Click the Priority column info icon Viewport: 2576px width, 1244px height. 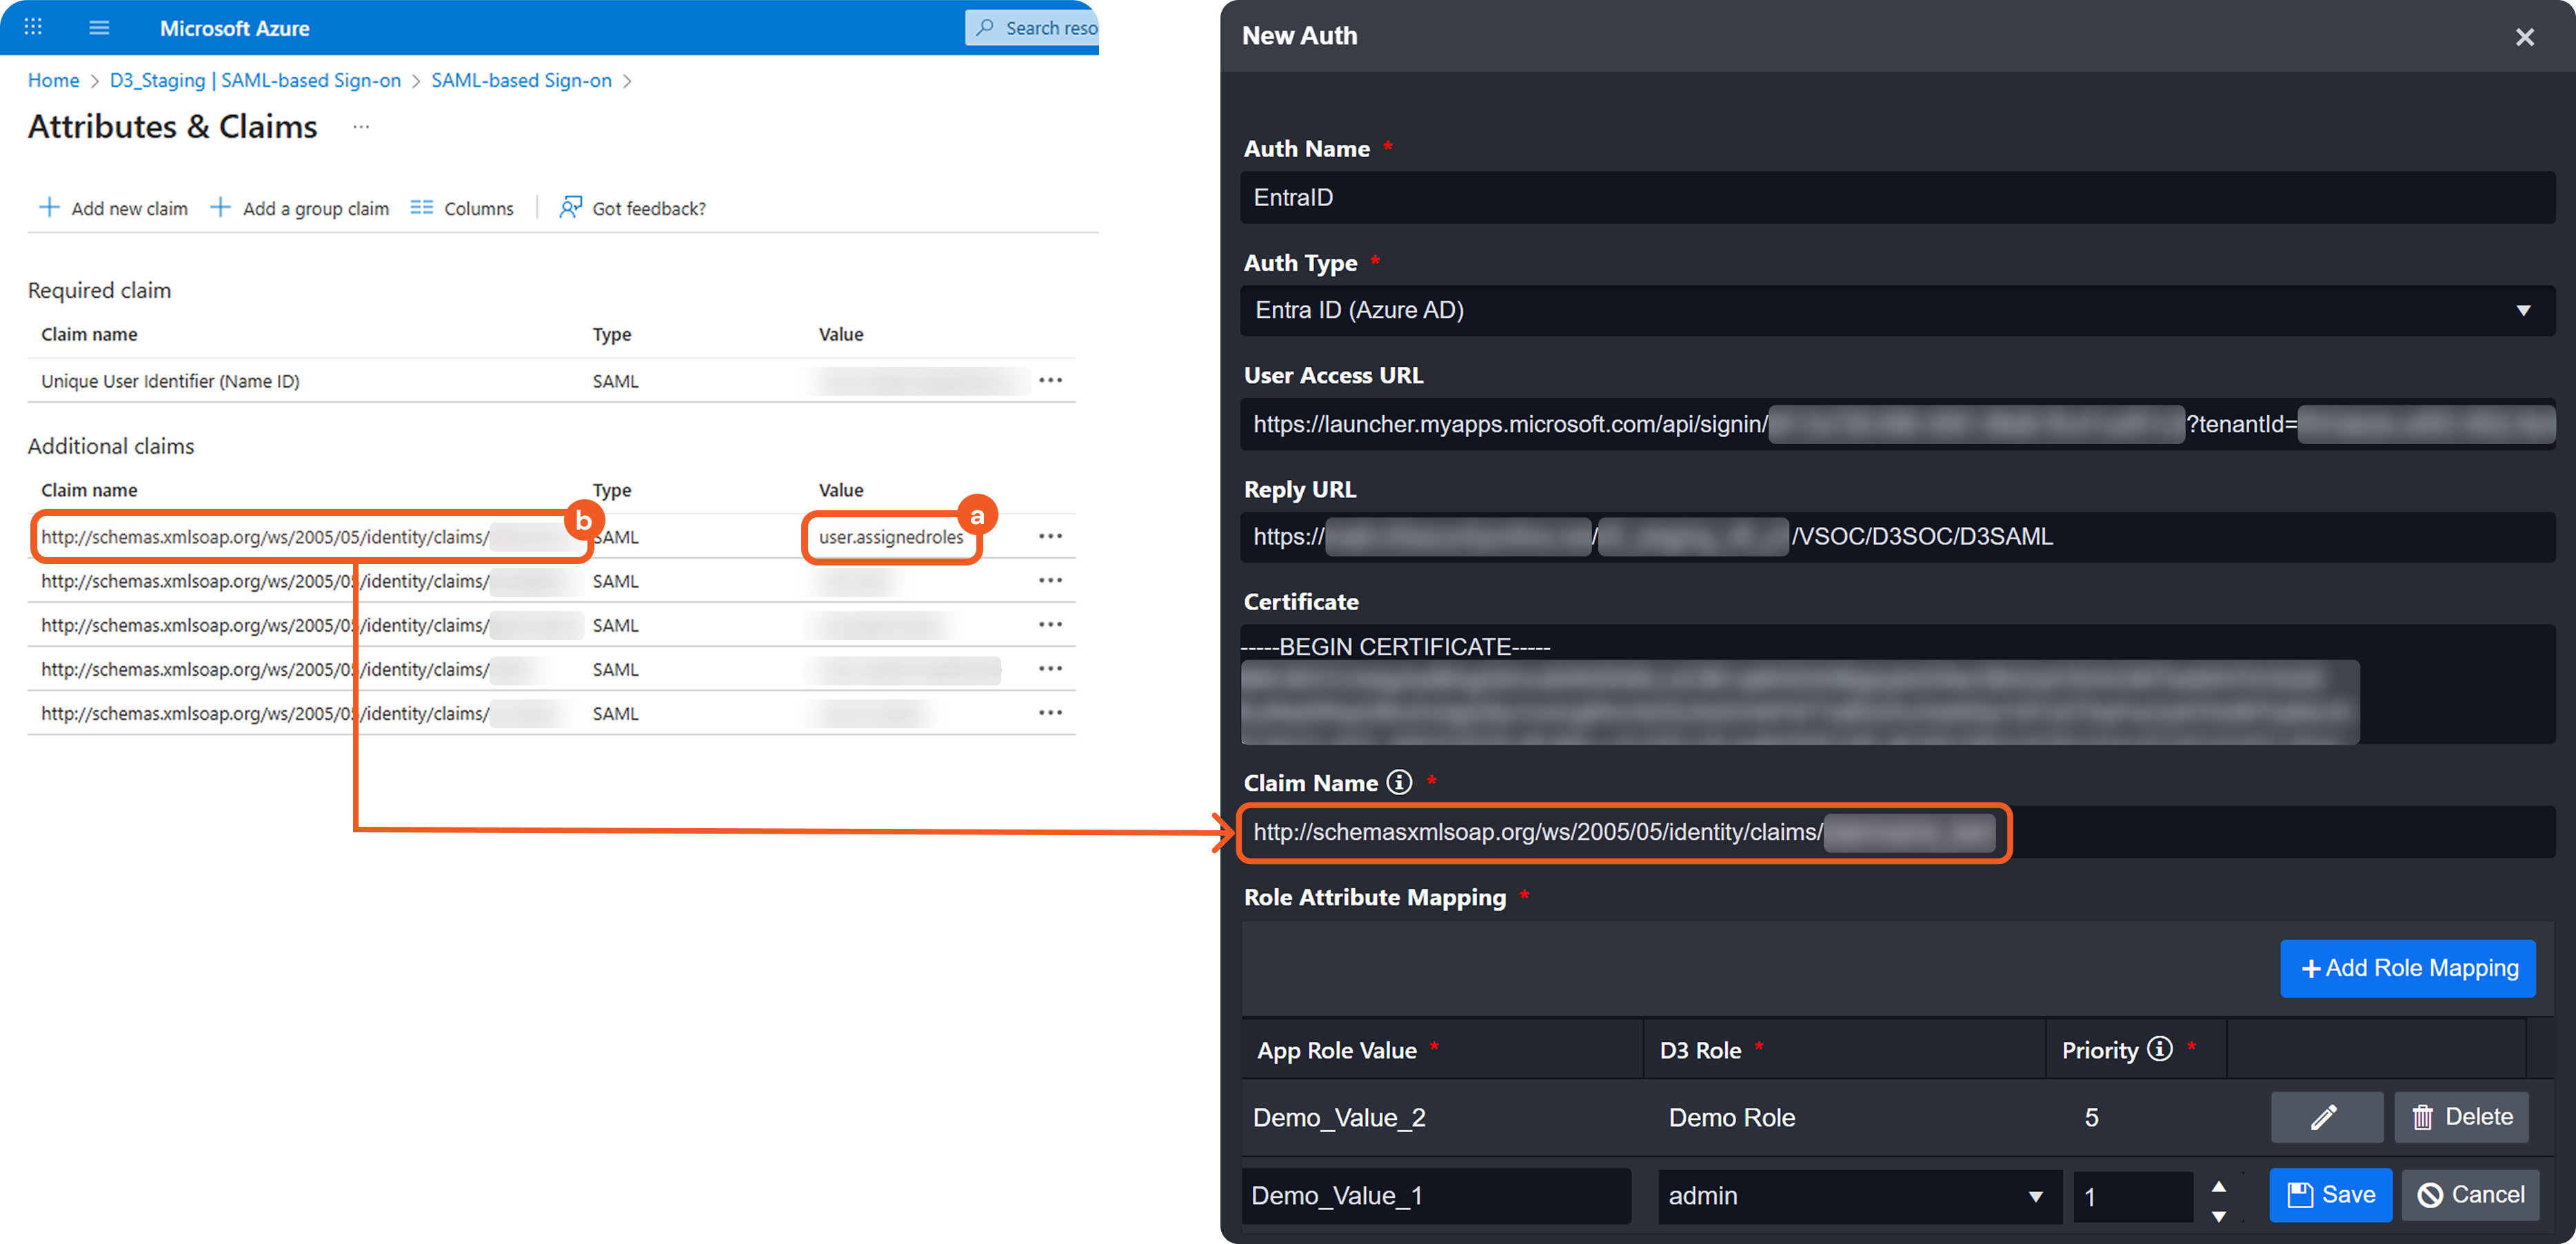point(2160,1049)
